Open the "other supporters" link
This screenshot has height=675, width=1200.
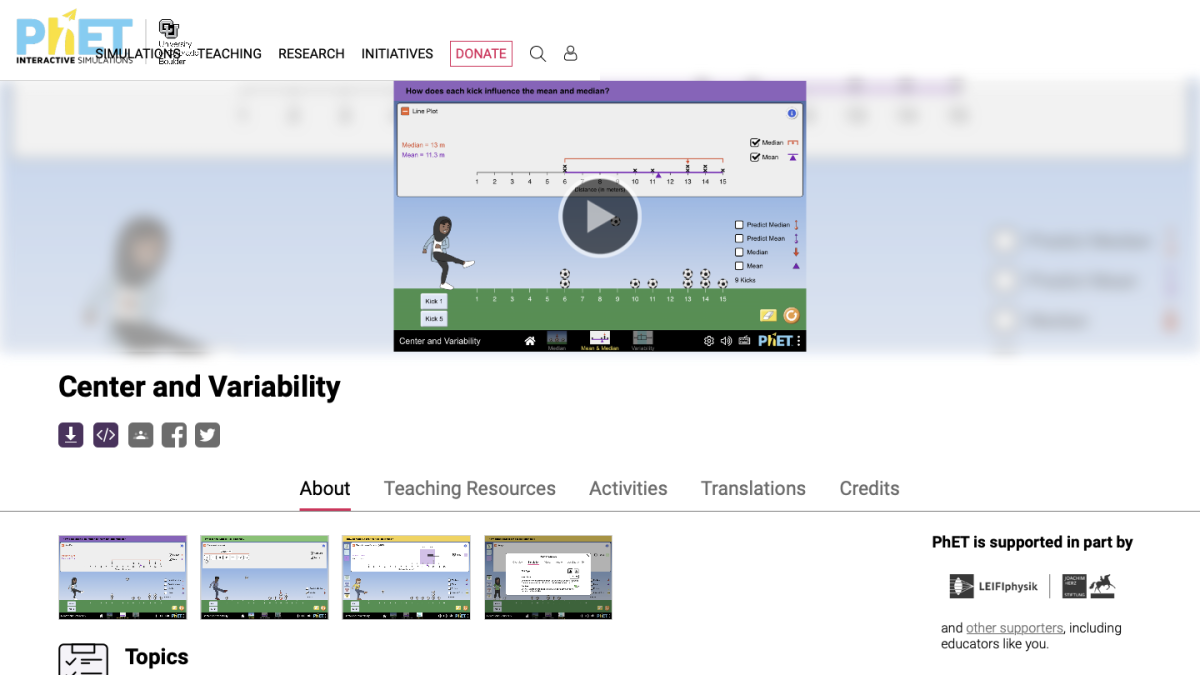pyautogui.click(x=1014, y=627)
